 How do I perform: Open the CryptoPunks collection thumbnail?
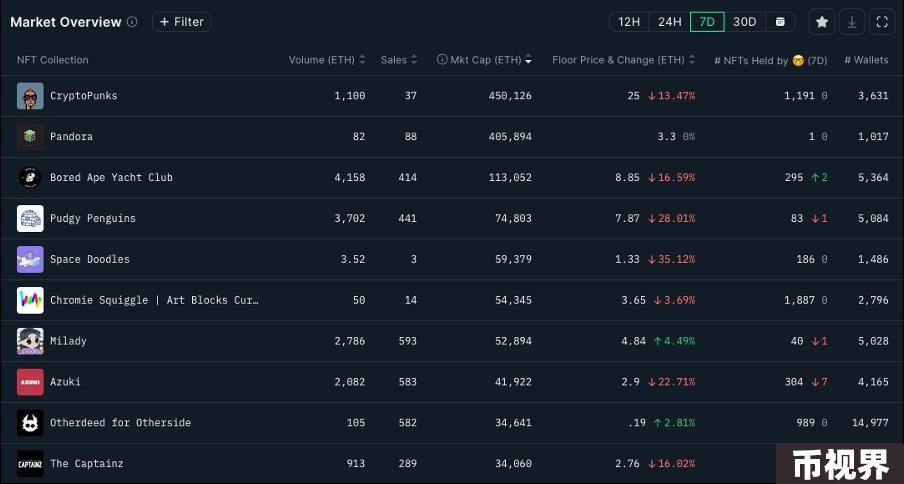pos(30,96)
